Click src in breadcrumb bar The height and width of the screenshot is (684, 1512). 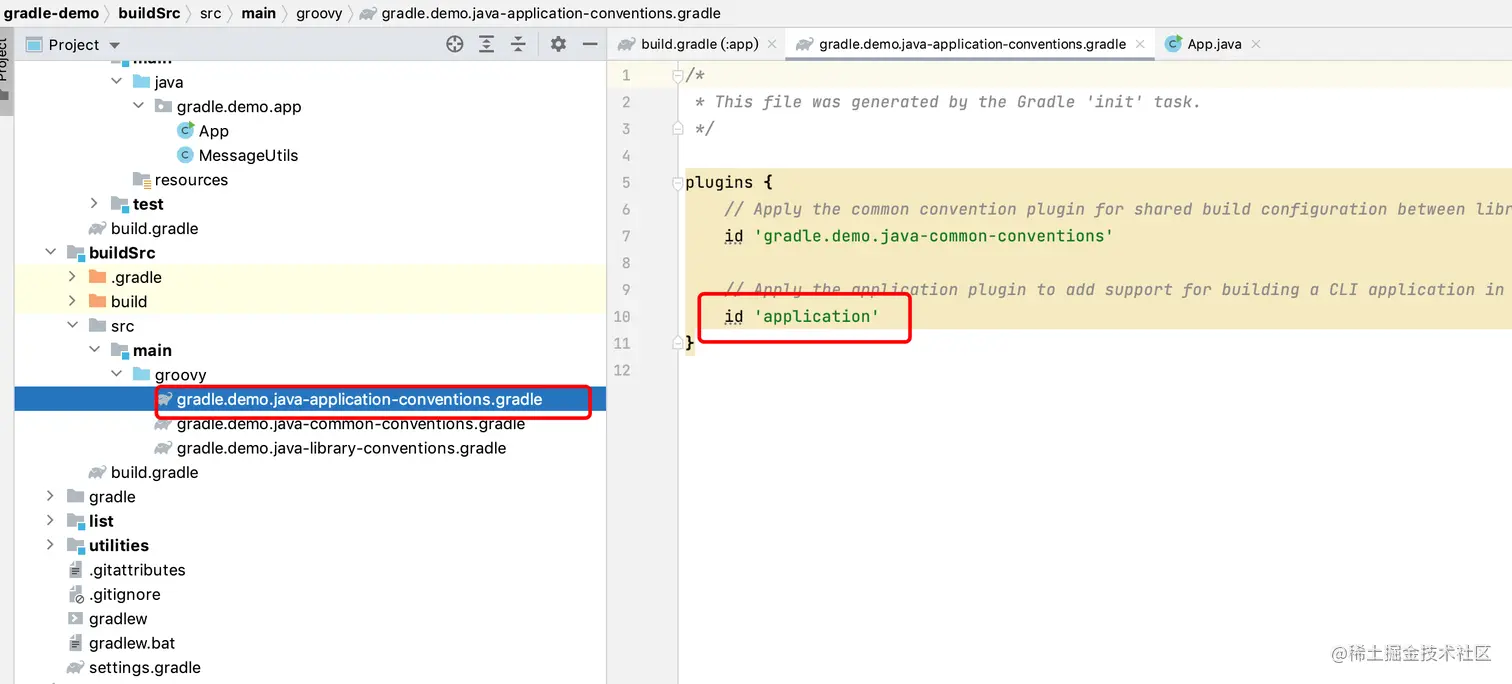210,13
